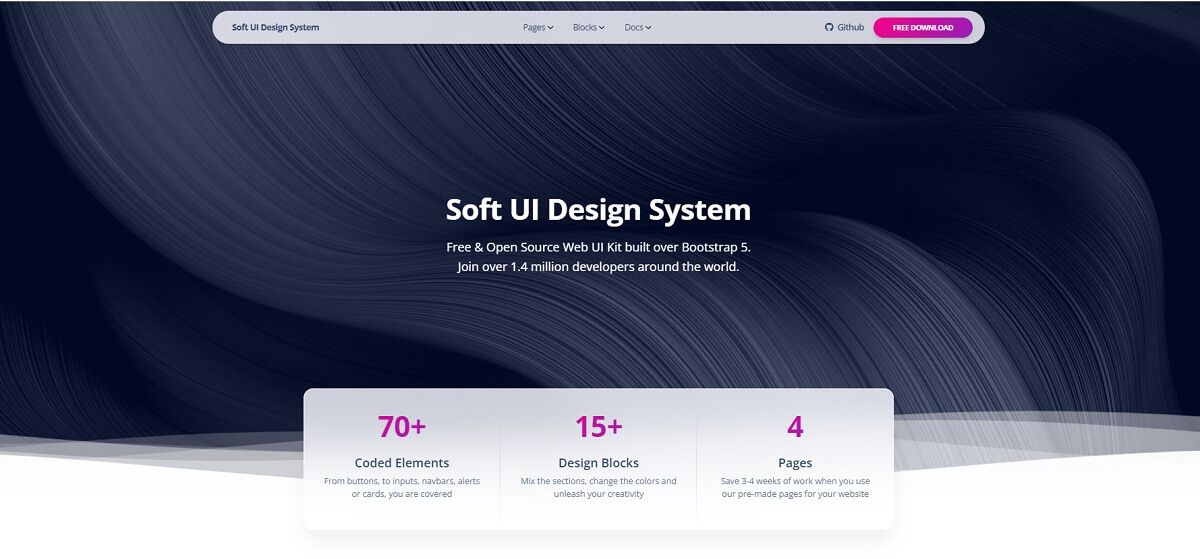Click the 4 counter number

[795, 427]
